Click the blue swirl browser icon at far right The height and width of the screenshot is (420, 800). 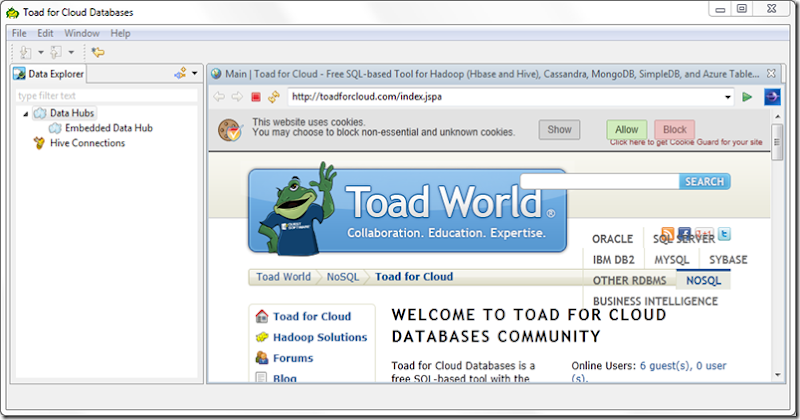(772, 96)
